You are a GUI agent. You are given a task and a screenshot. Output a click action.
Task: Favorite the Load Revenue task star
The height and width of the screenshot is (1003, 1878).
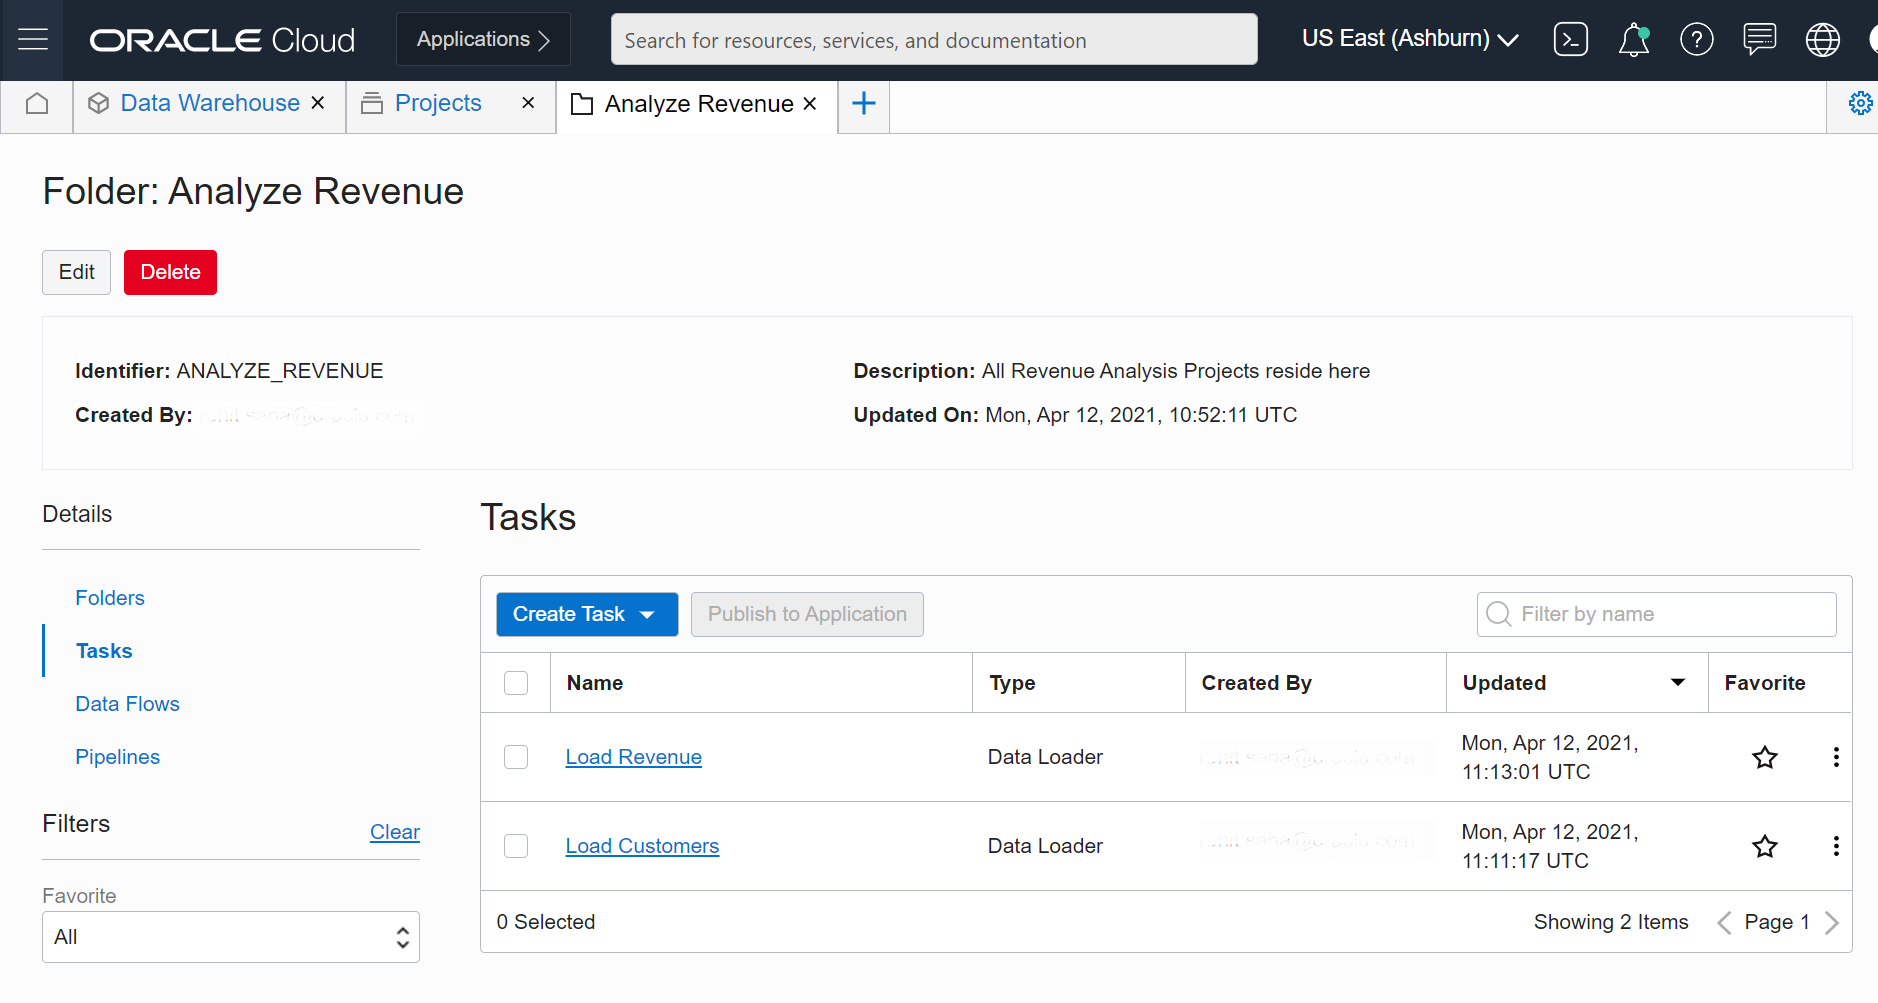click(x=1765, y=757)
